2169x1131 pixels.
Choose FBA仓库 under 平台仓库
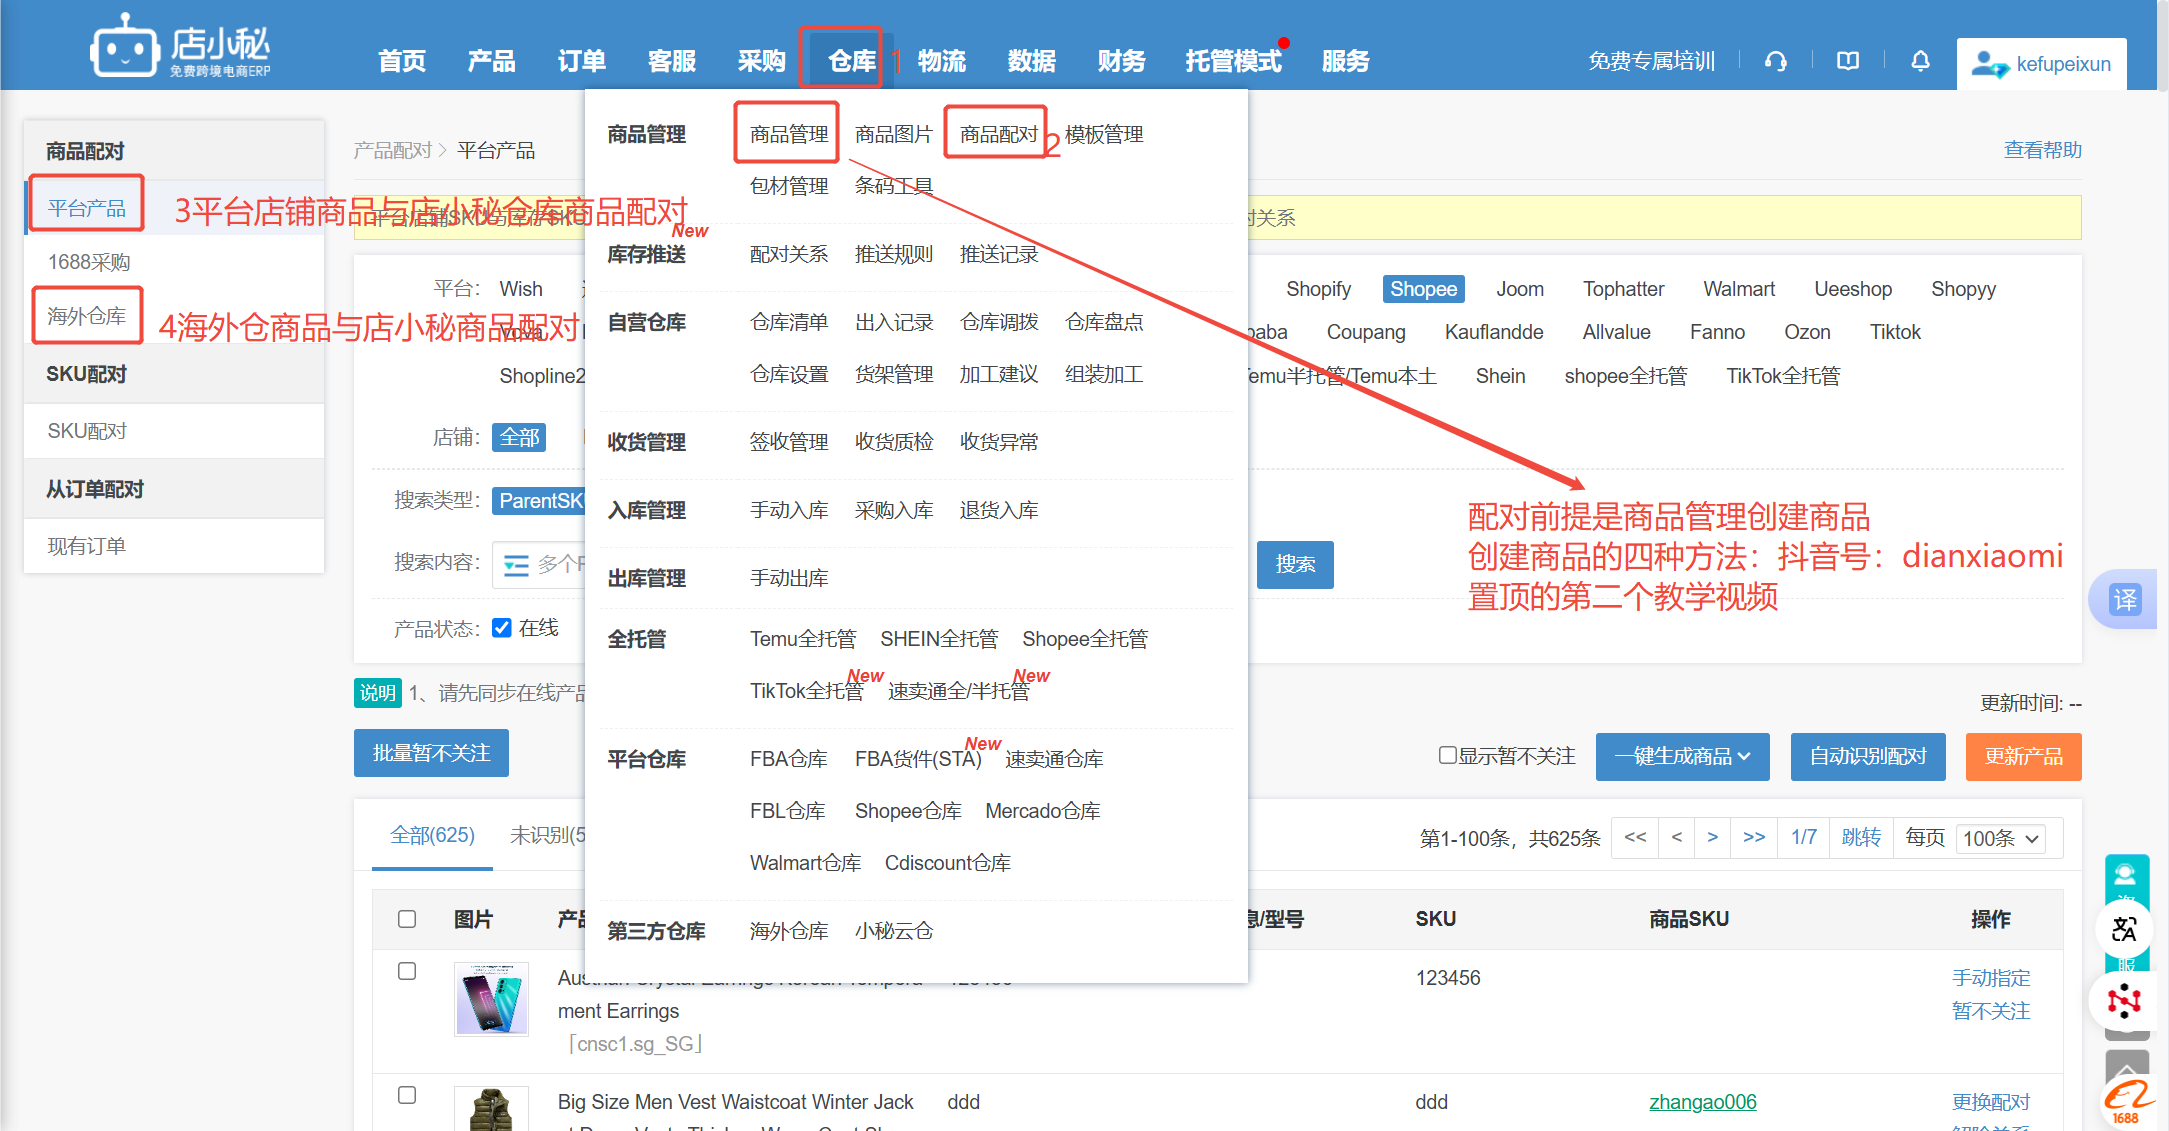tap(789, 759)
